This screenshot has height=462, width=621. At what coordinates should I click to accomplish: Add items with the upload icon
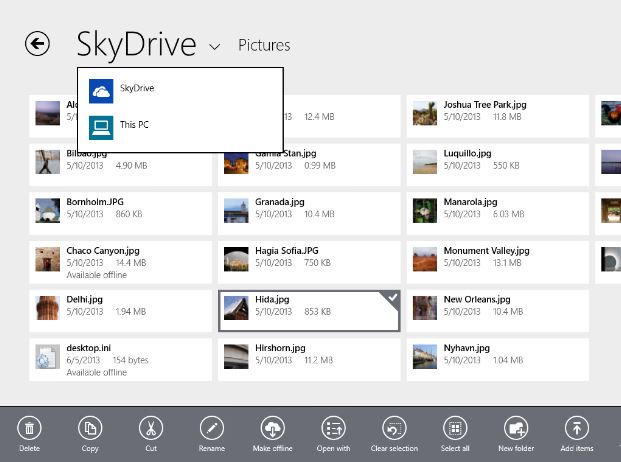[577, 428]
